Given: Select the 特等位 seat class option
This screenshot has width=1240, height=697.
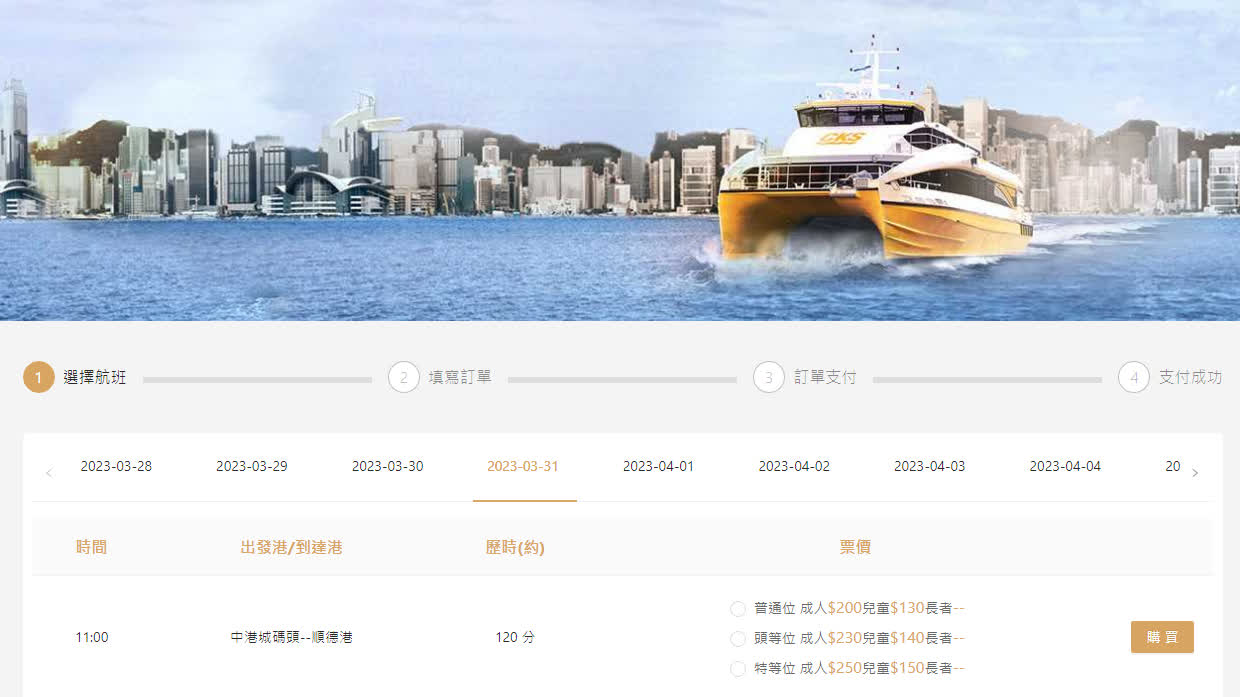Looking at the screenshot, I should tap(738, 669).
